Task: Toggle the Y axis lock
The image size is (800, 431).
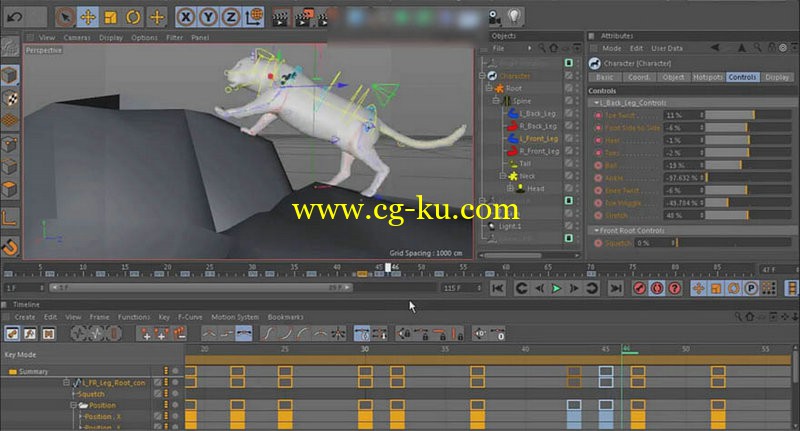Action: (x=208, y=17)
